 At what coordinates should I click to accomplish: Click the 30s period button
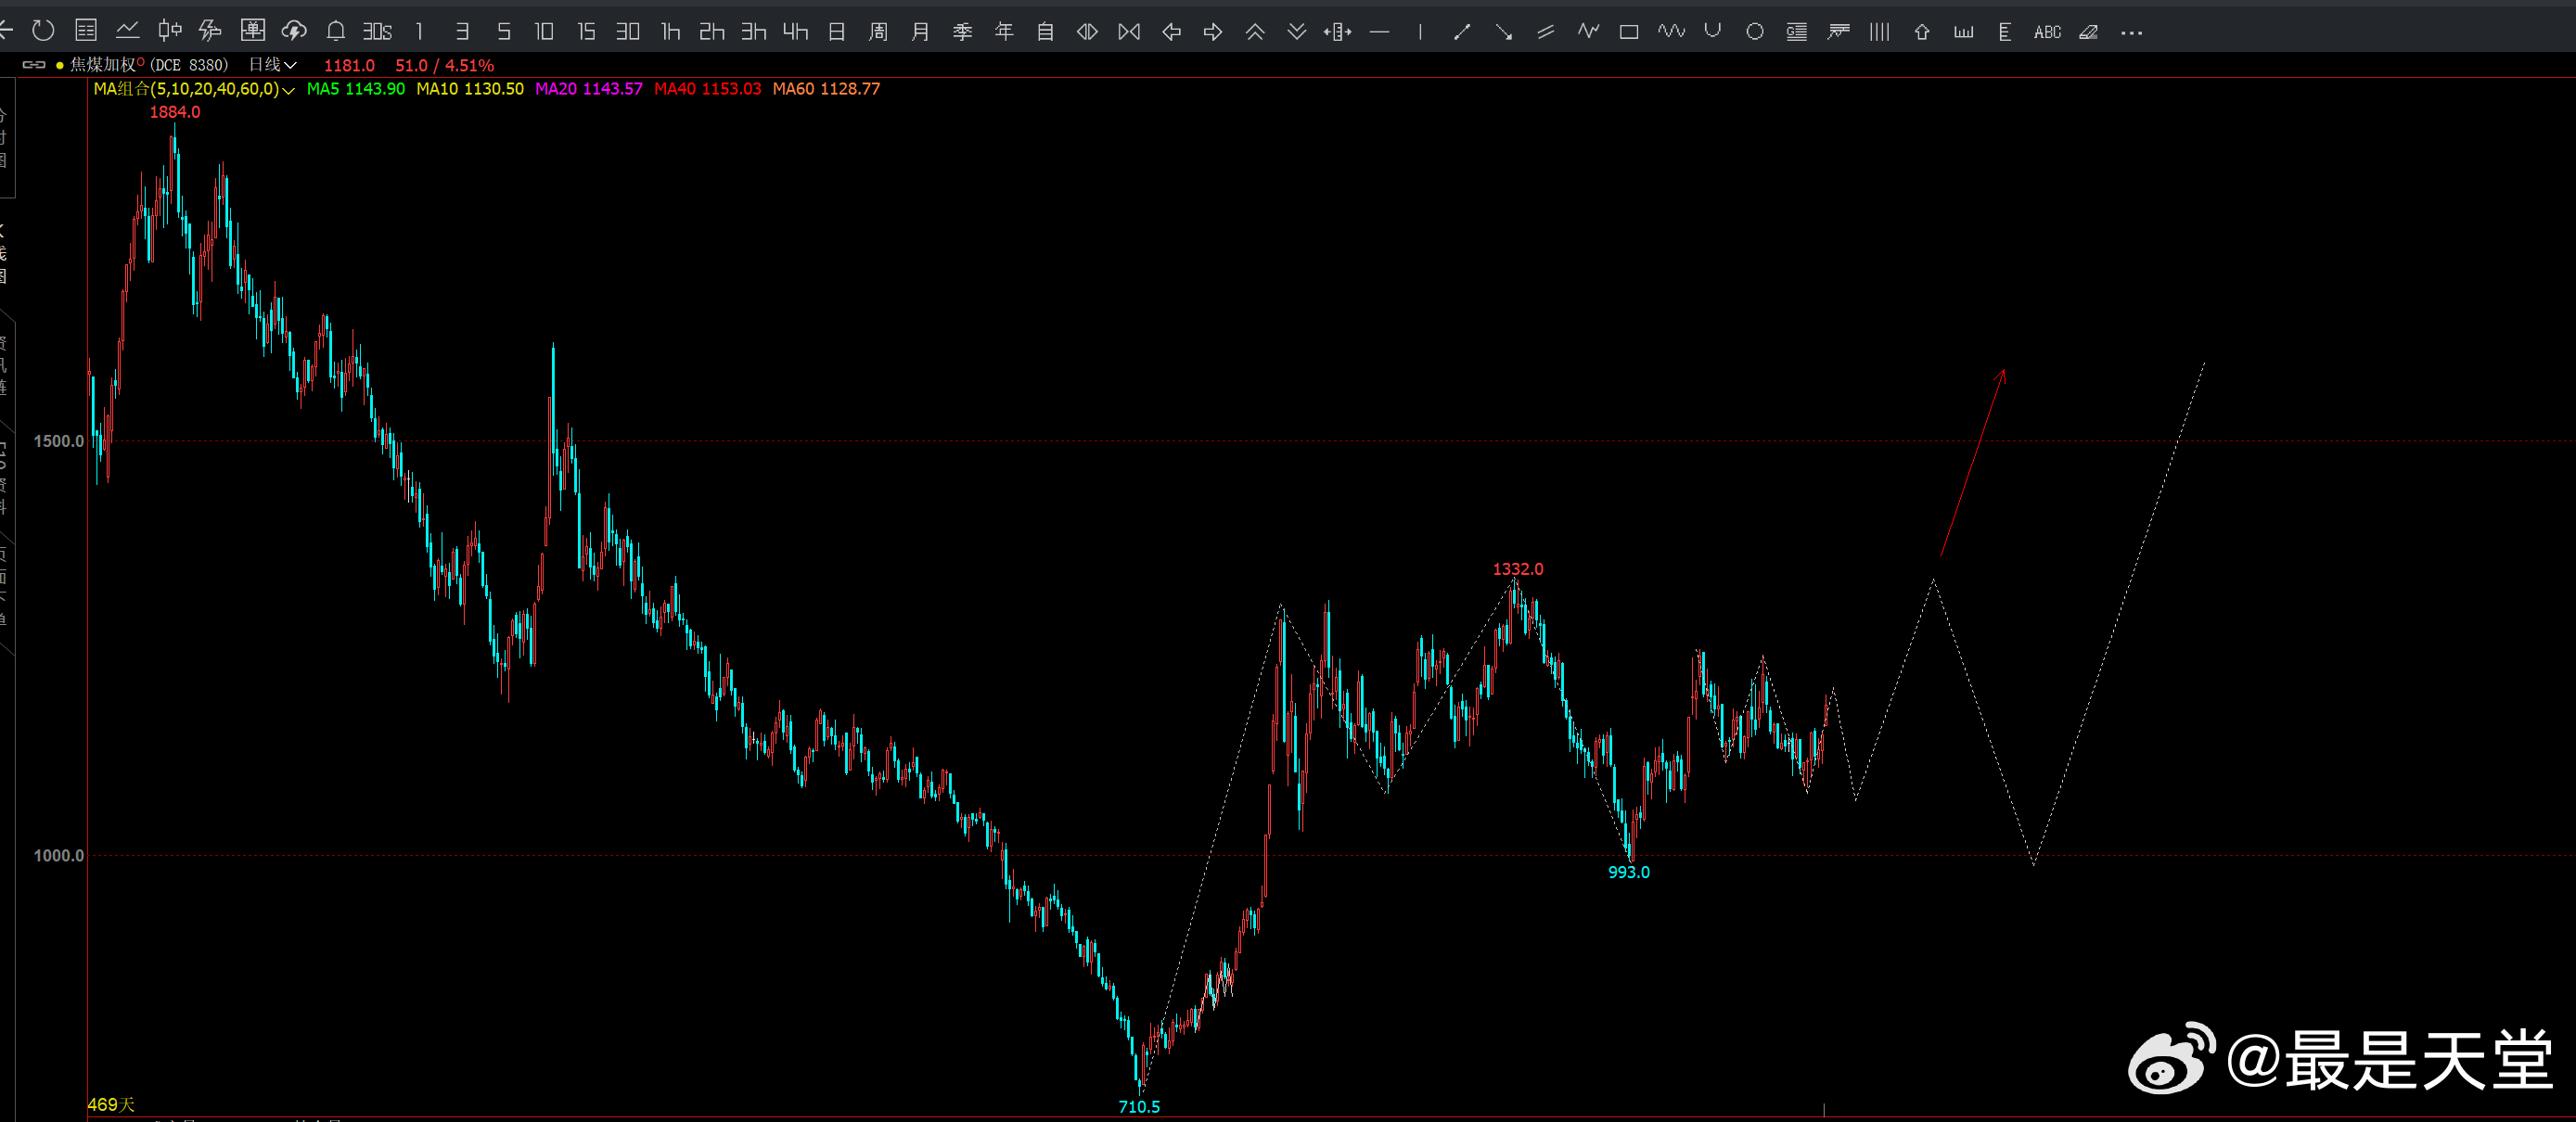(x=377, y=32)
